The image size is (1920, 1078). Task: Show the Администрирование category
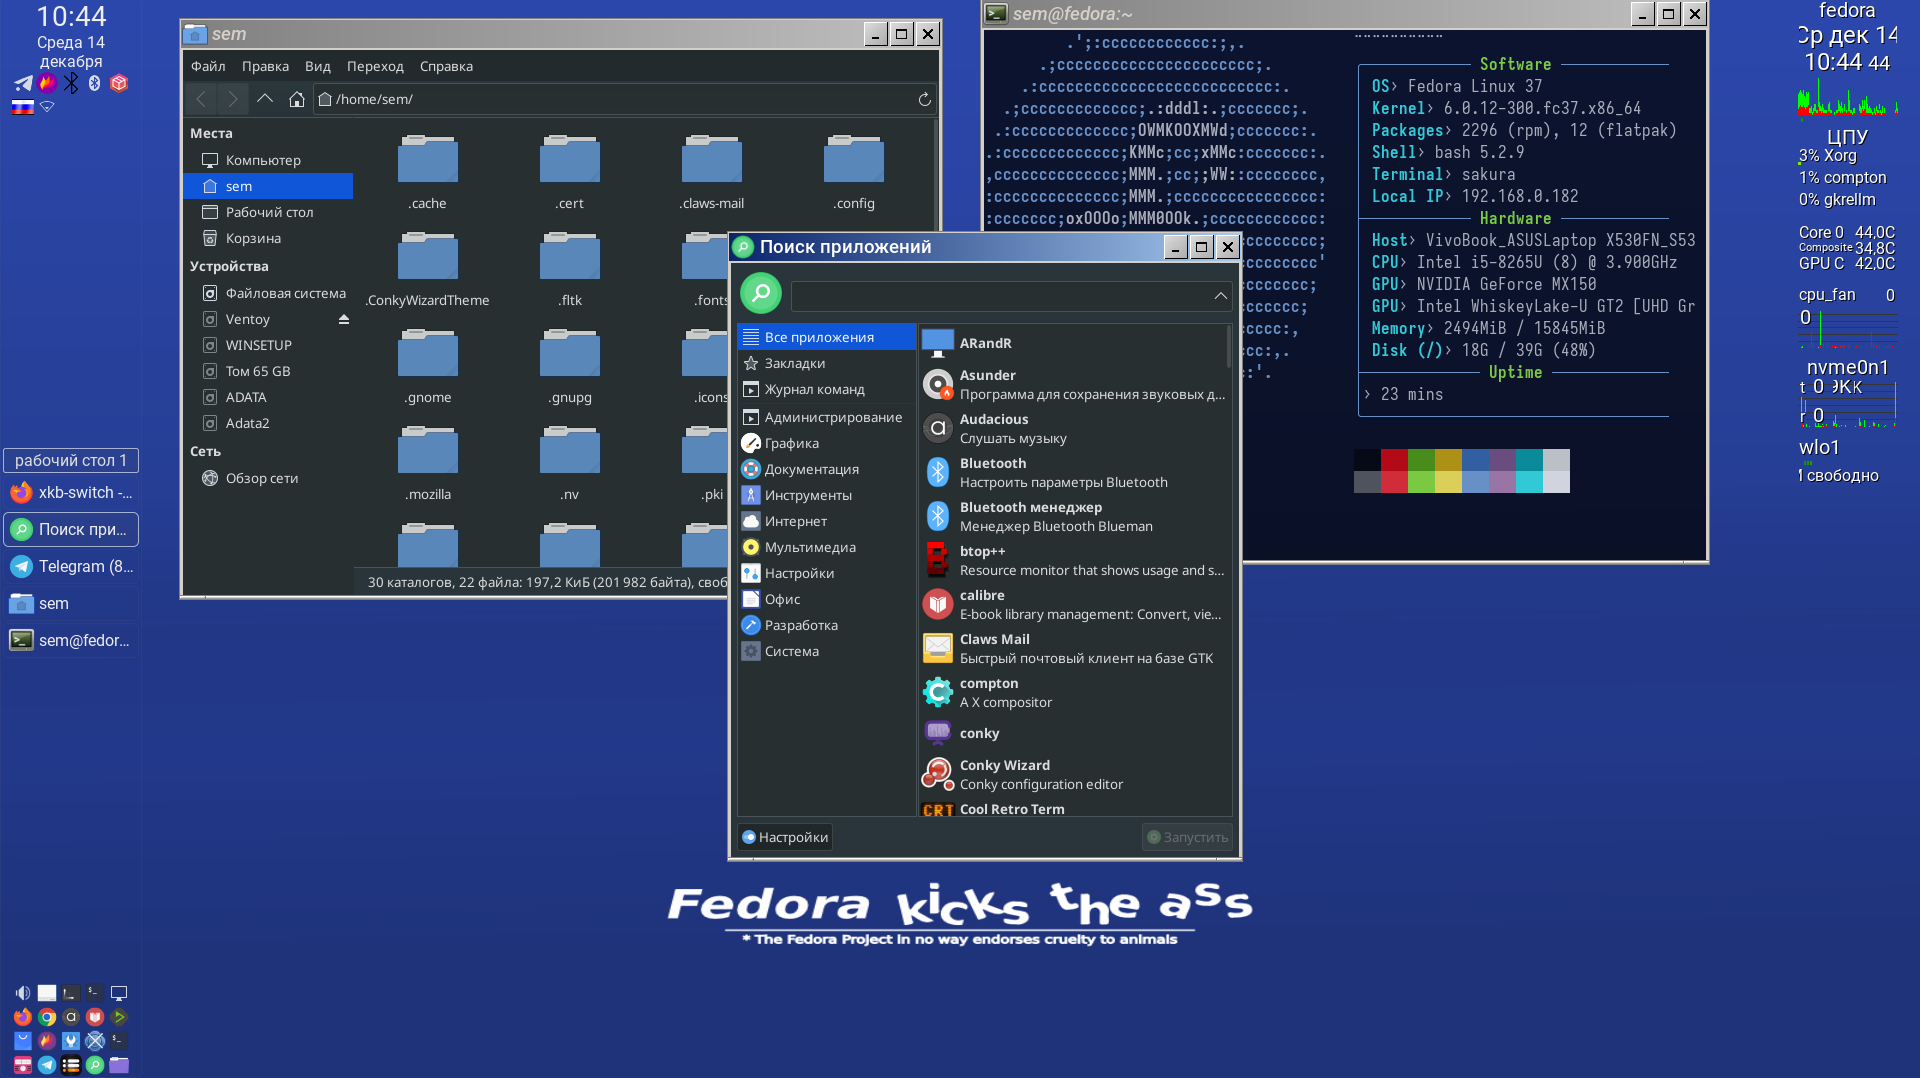click(x=826, y=417)
